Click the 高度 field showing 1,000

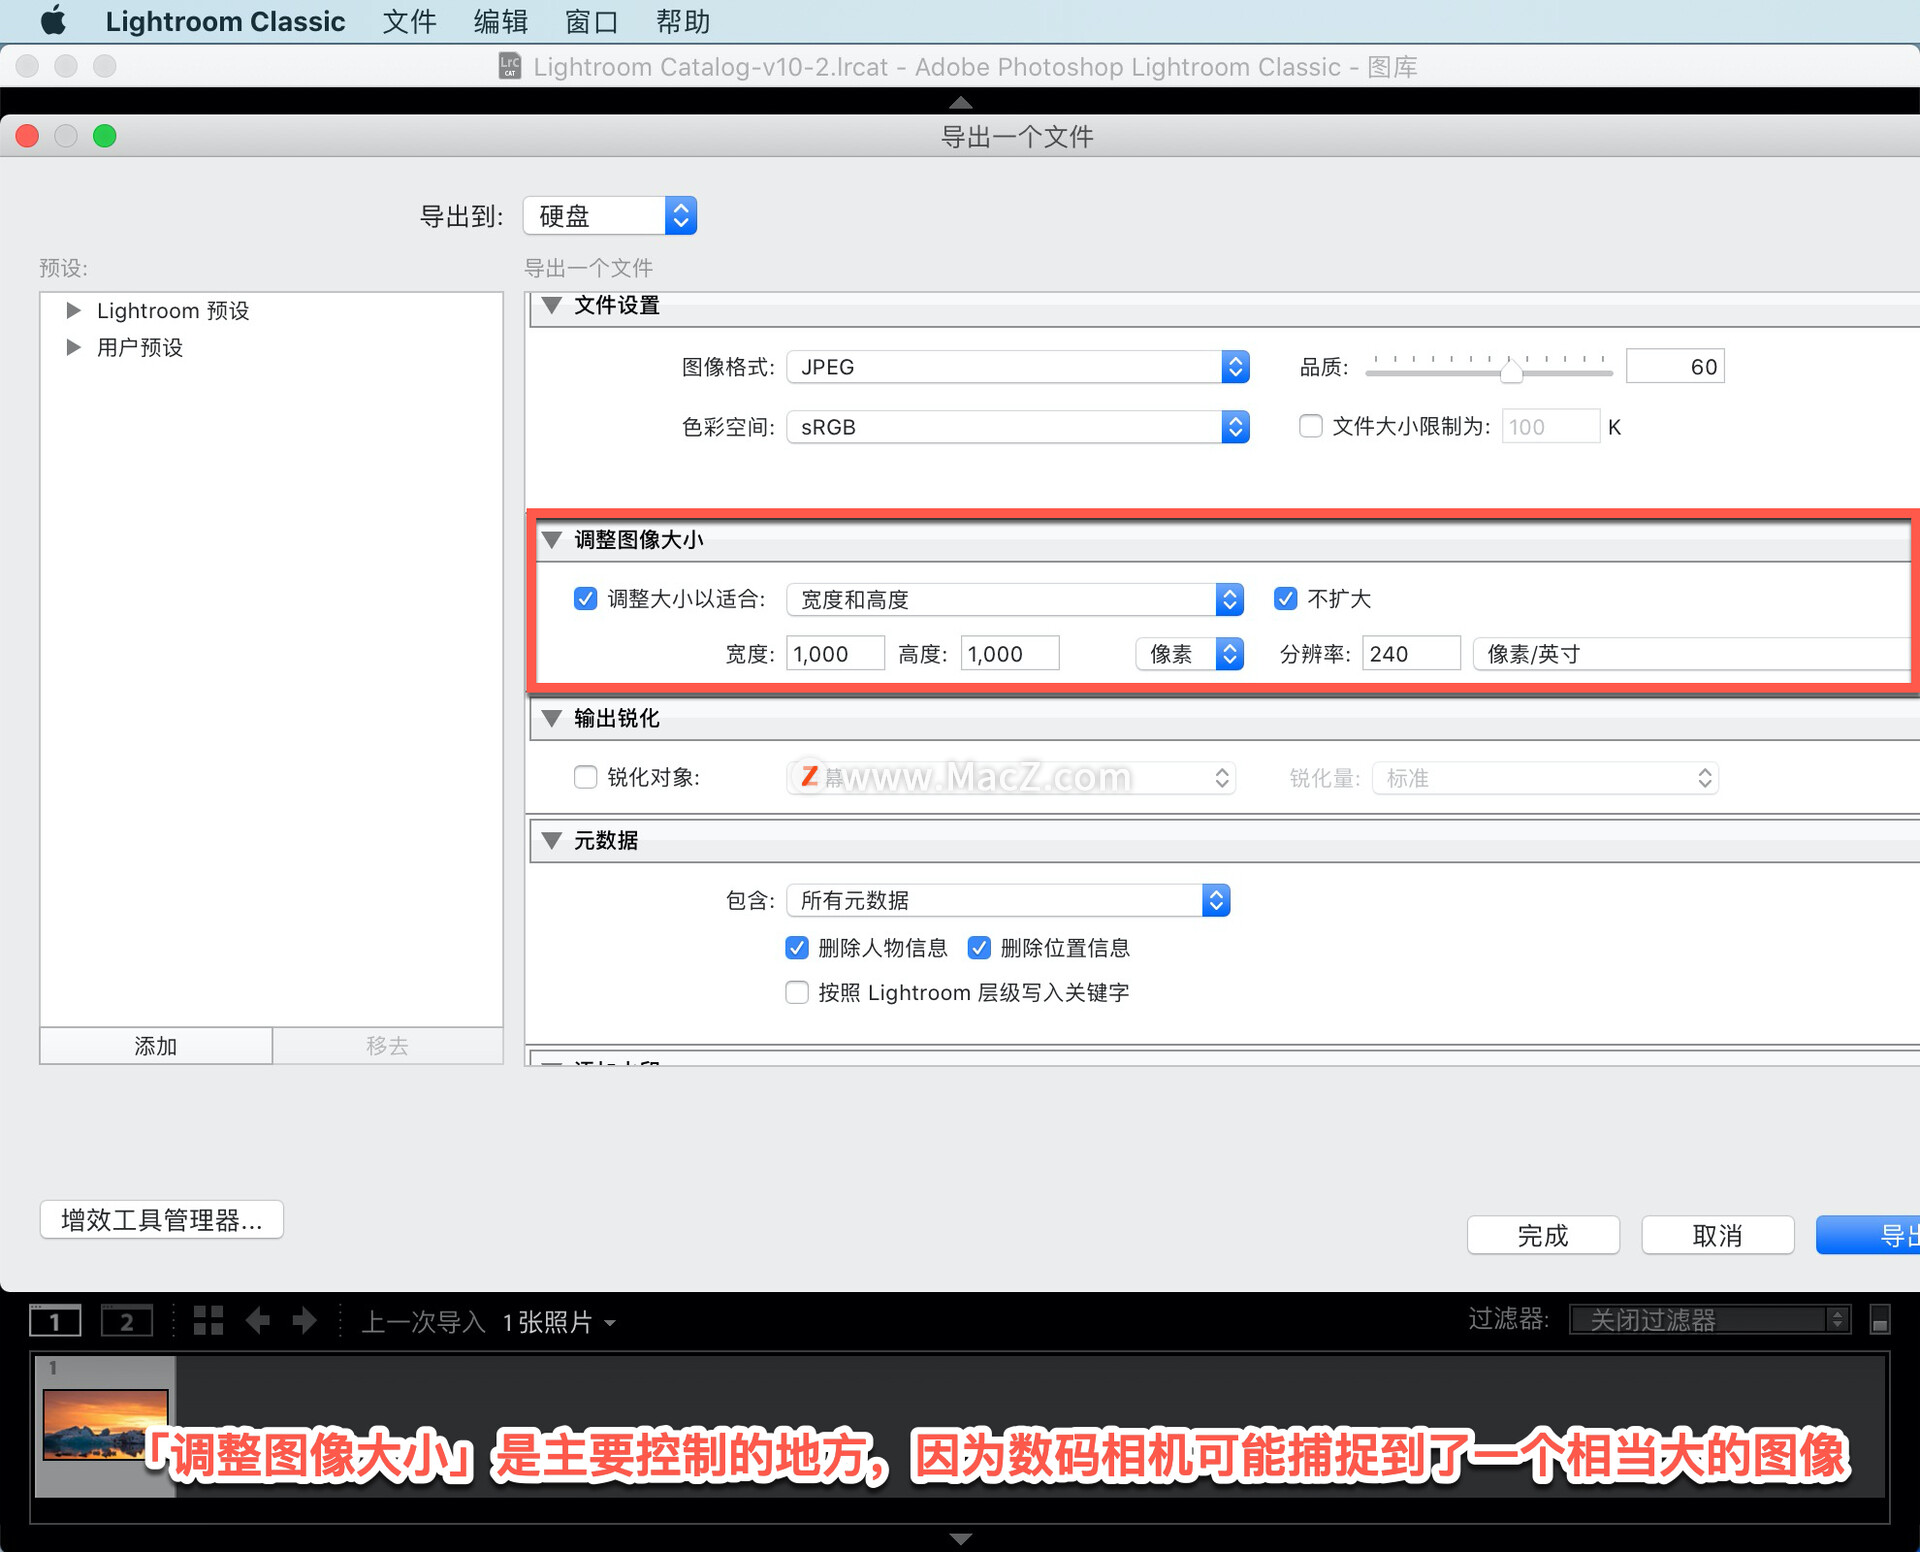tap(1009, 654)
